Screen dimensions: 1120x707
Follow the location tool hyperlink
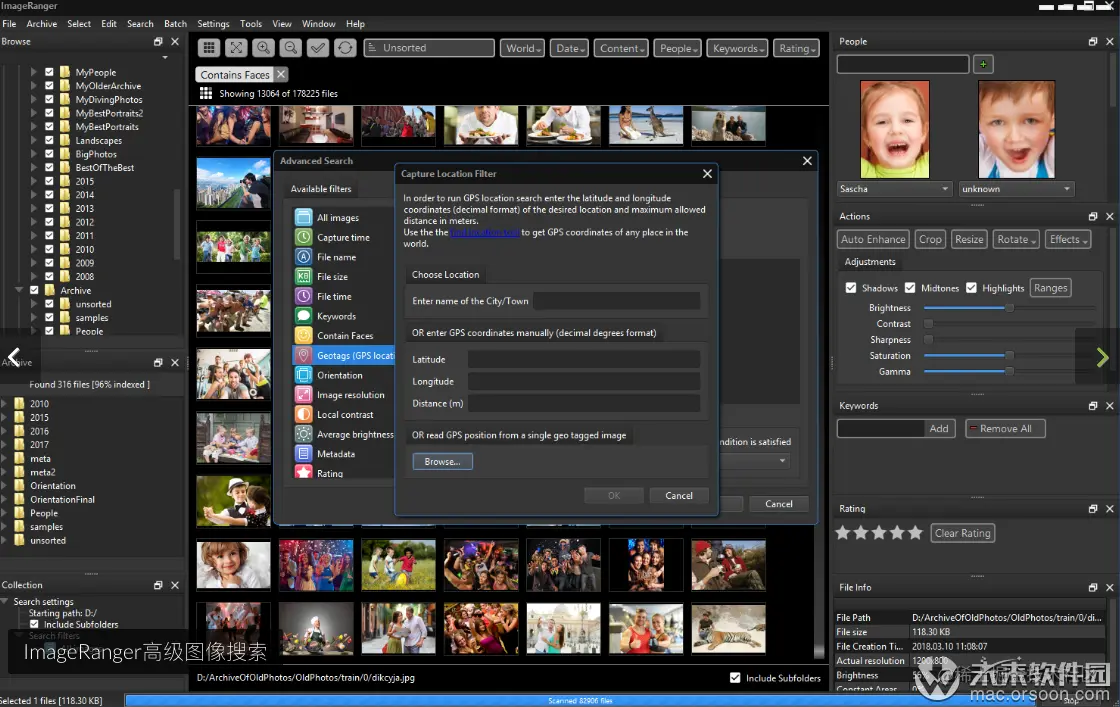click(484, 232)
